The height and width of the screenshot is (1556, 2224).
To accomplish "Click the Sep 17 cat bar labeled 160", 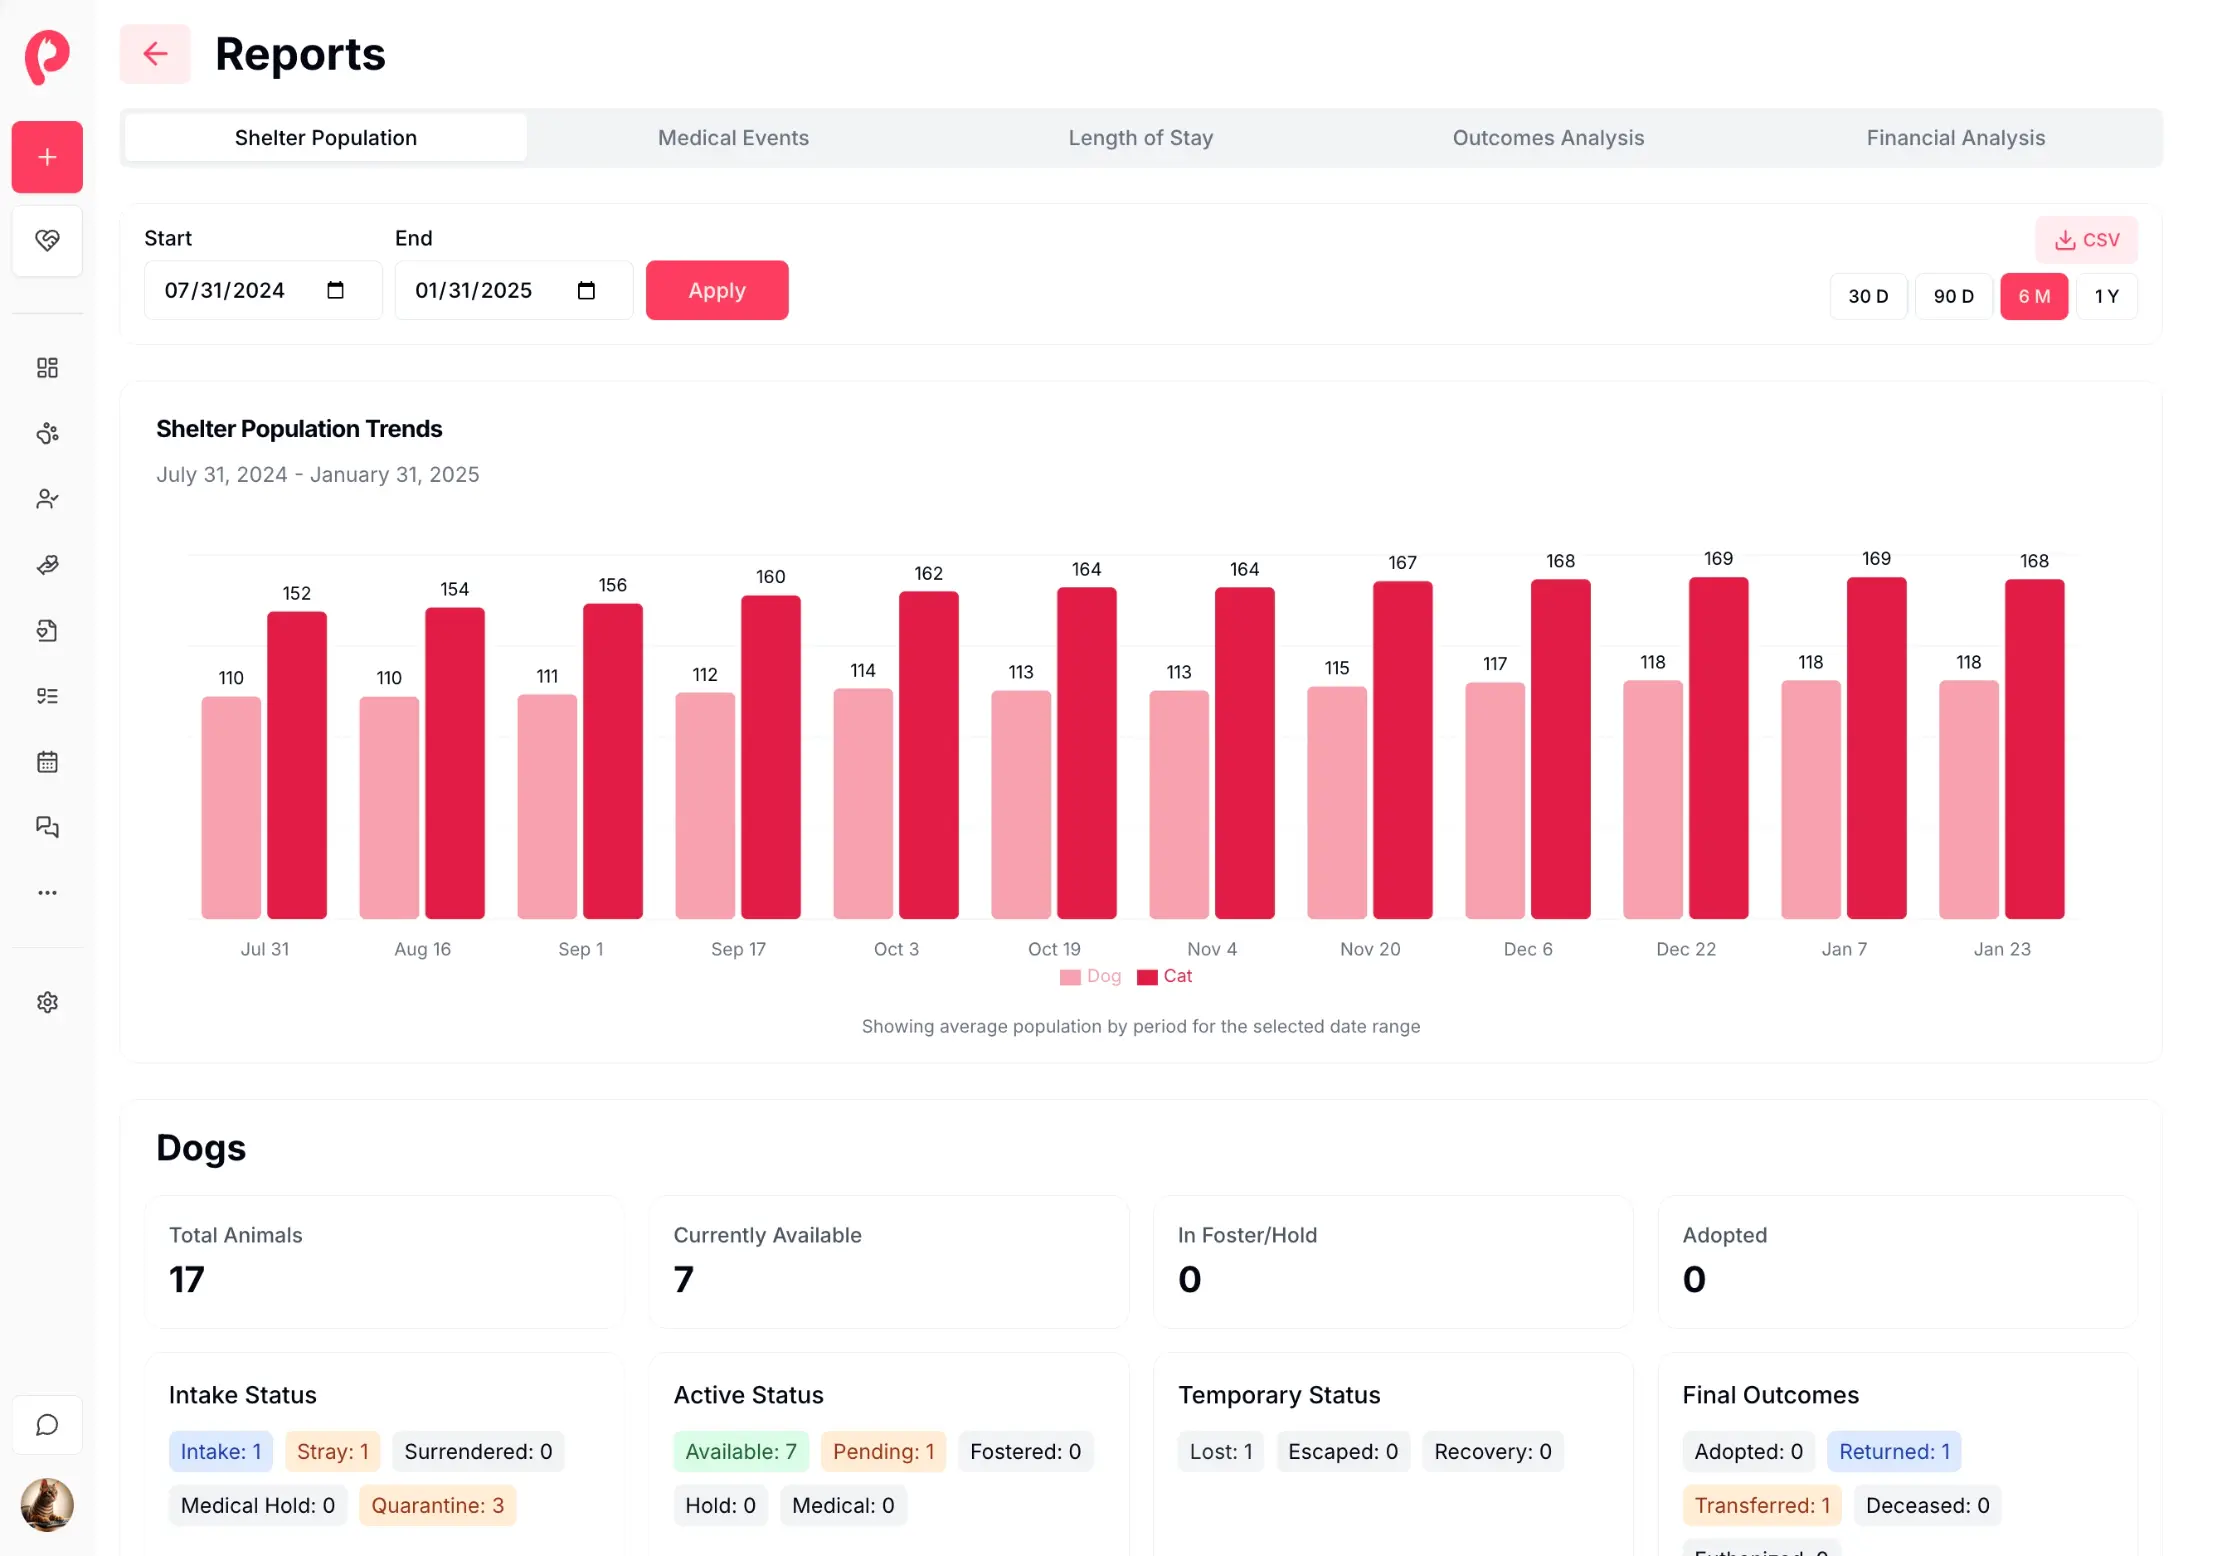I will pyautogui.click(x=771, y=757).
